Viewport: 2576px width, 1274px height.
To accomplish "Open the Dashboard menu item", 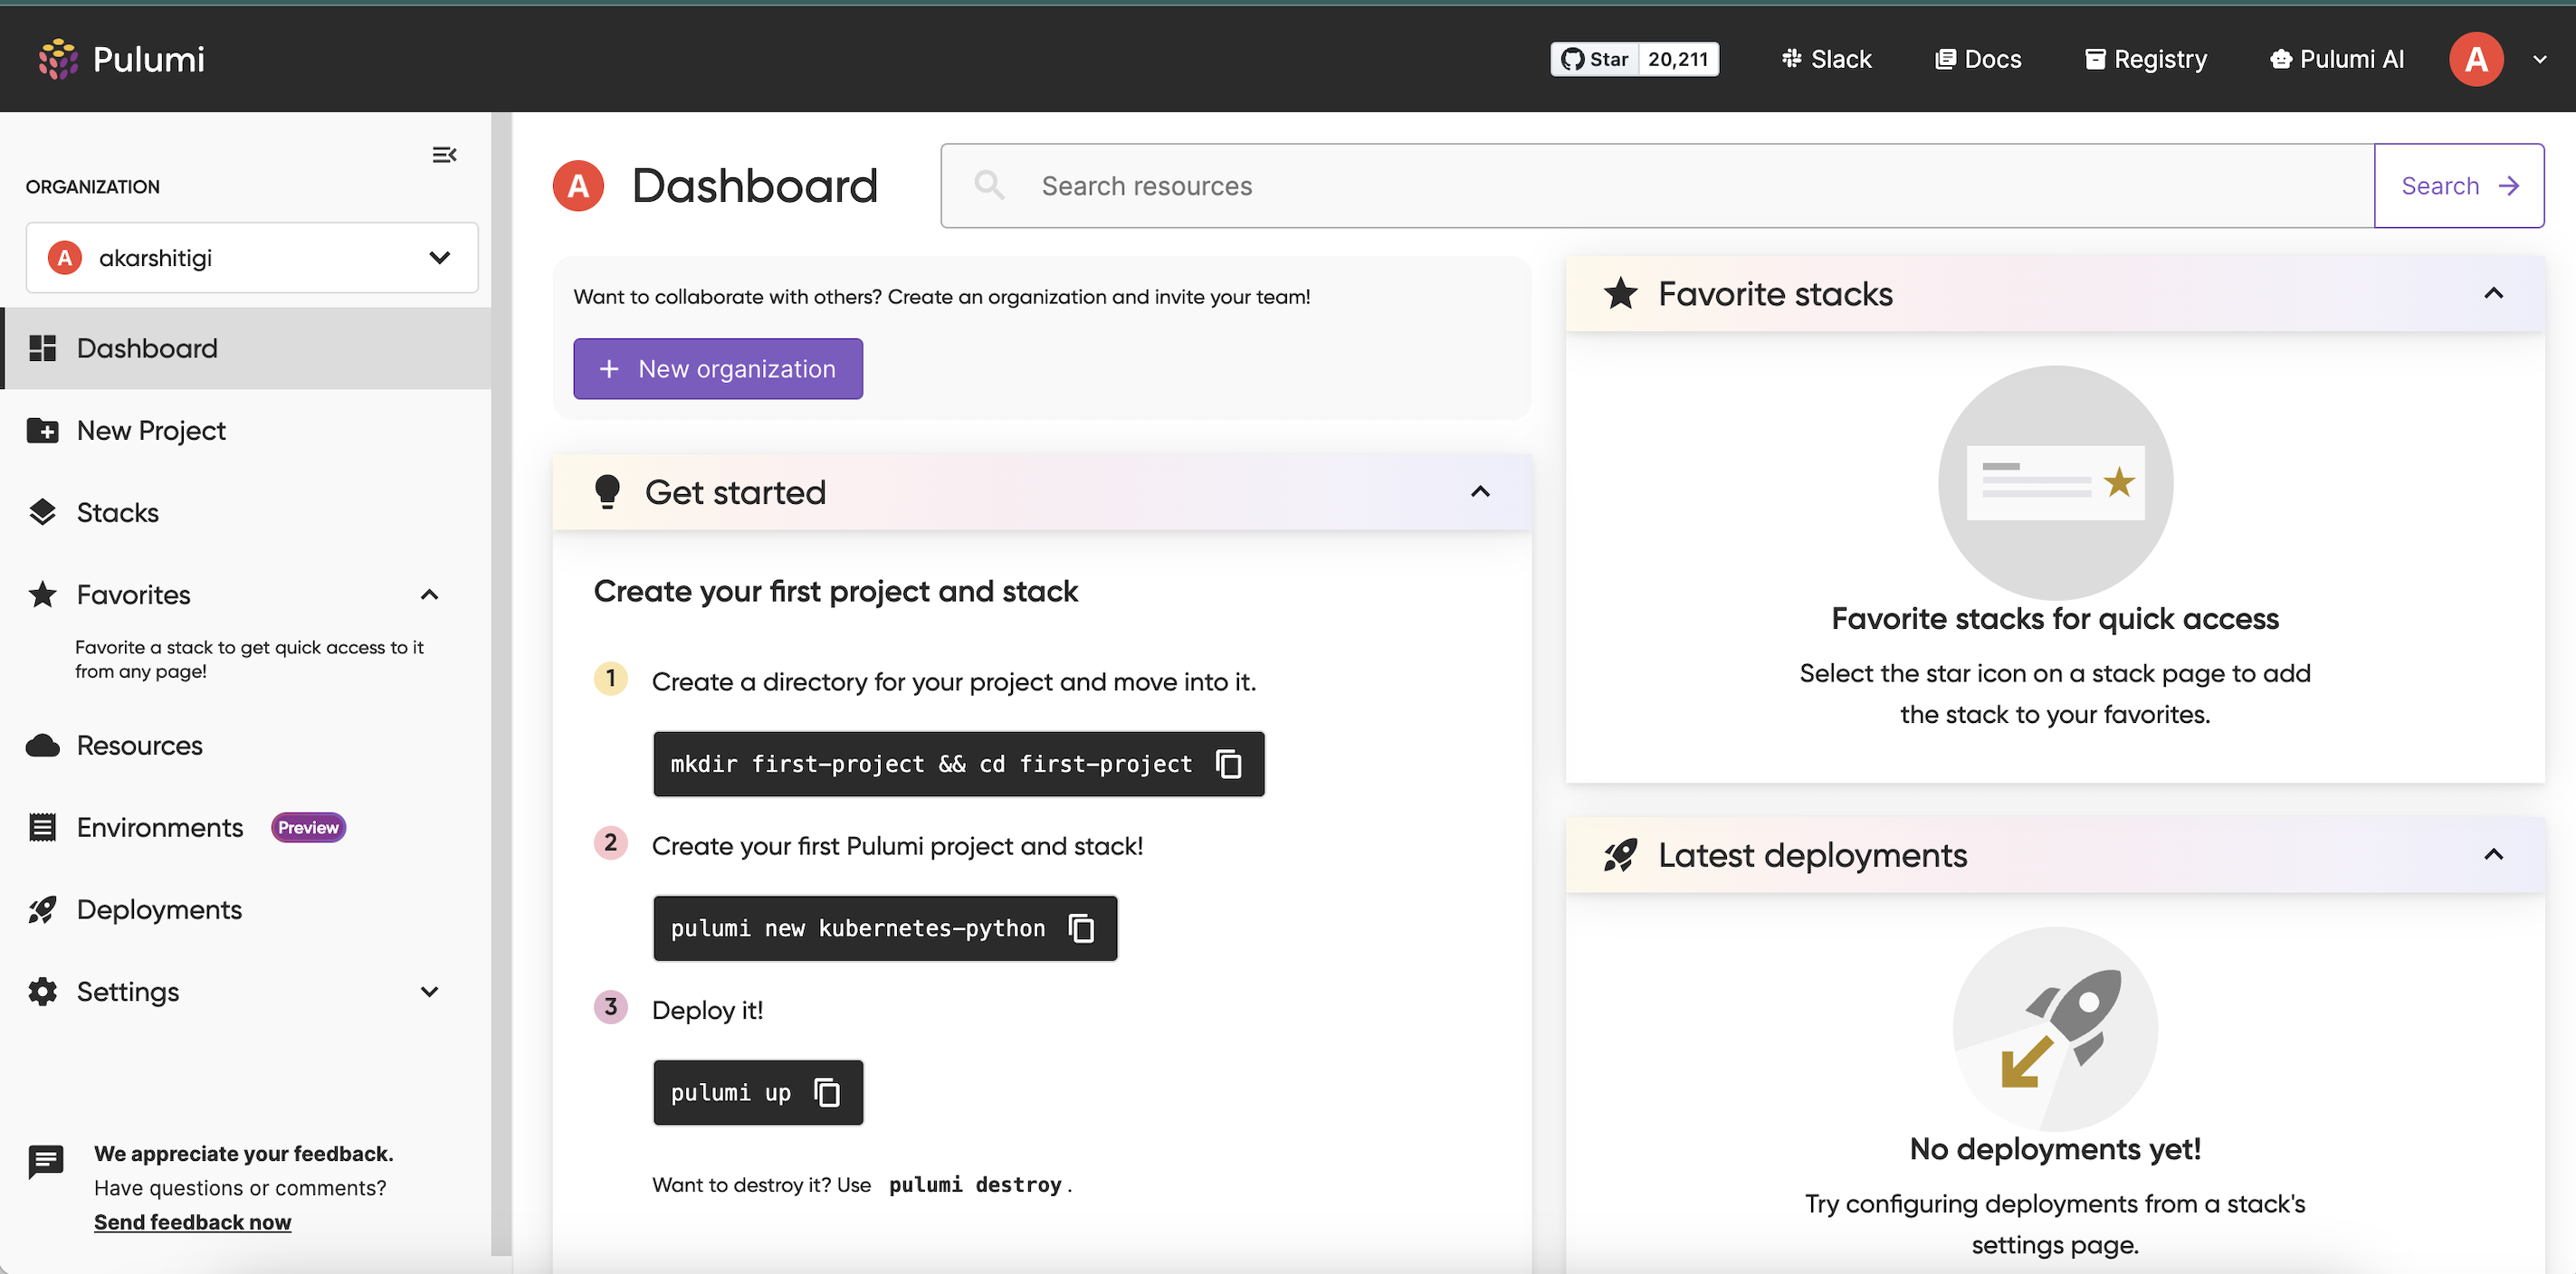I will coord(147,347).
